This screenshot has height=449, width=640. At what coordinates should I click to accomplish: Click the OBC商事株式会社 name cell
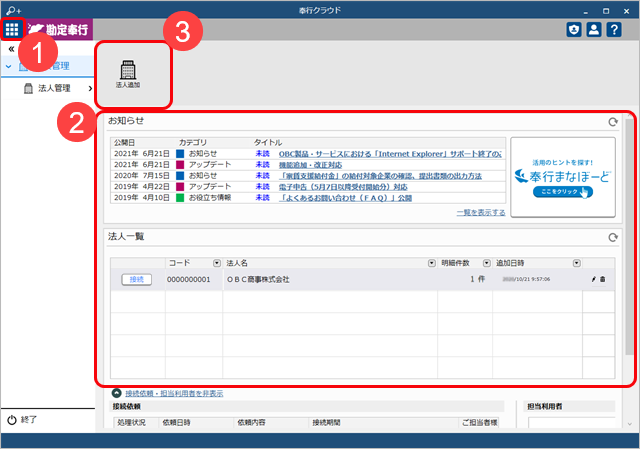pos(330,280)
